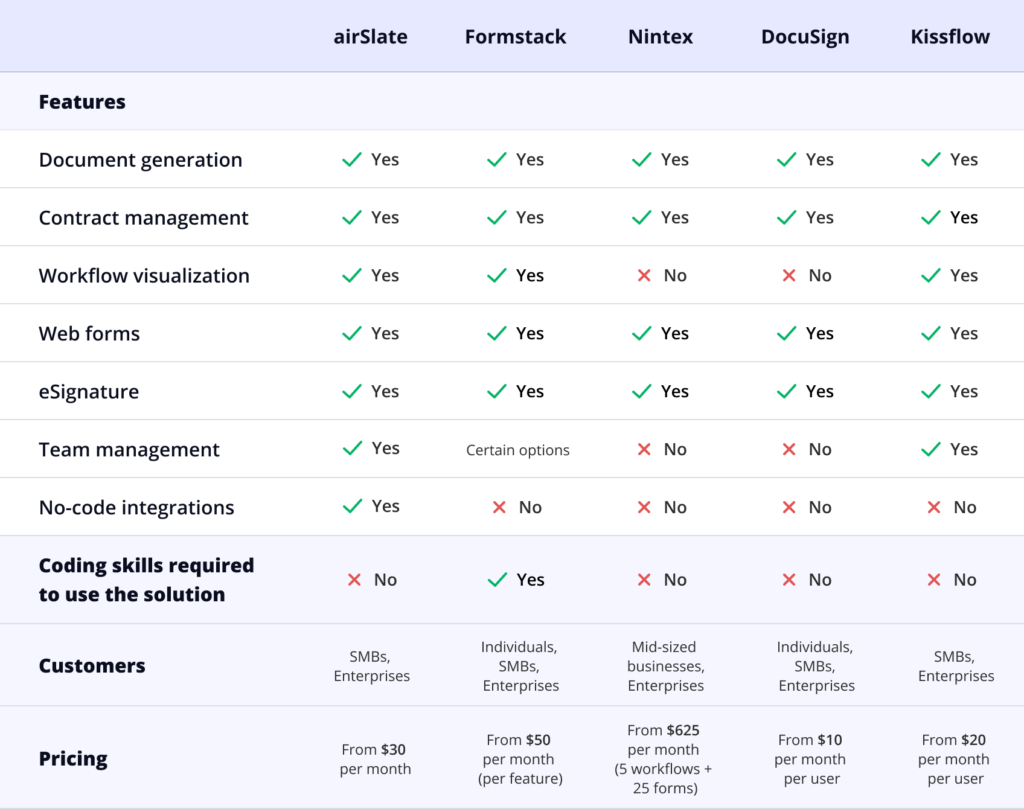This screenshot has height=809, width=1024.
Task: Select the Nintex column header
Action: pyautogui.click(x=660, y=37)
